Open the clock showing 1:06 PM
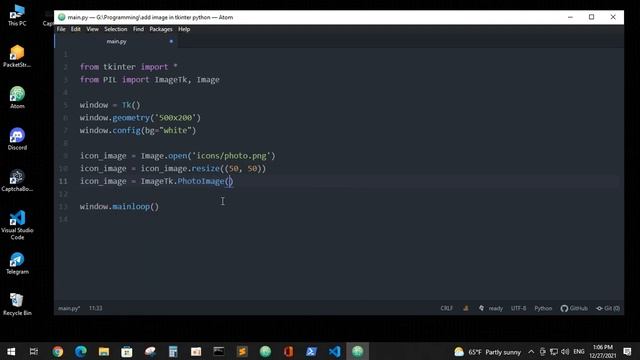Image resolution: width=640 pixels, height=360 pixels. (602, 351)
